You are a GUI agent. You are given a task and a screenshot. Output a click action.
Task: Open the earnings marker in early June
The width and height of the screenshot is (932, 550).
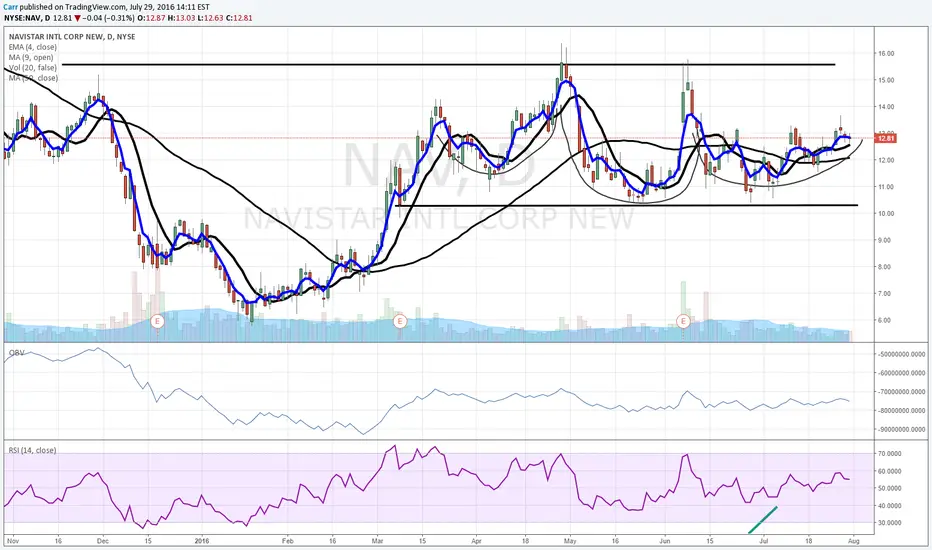(x=684, y=321)
